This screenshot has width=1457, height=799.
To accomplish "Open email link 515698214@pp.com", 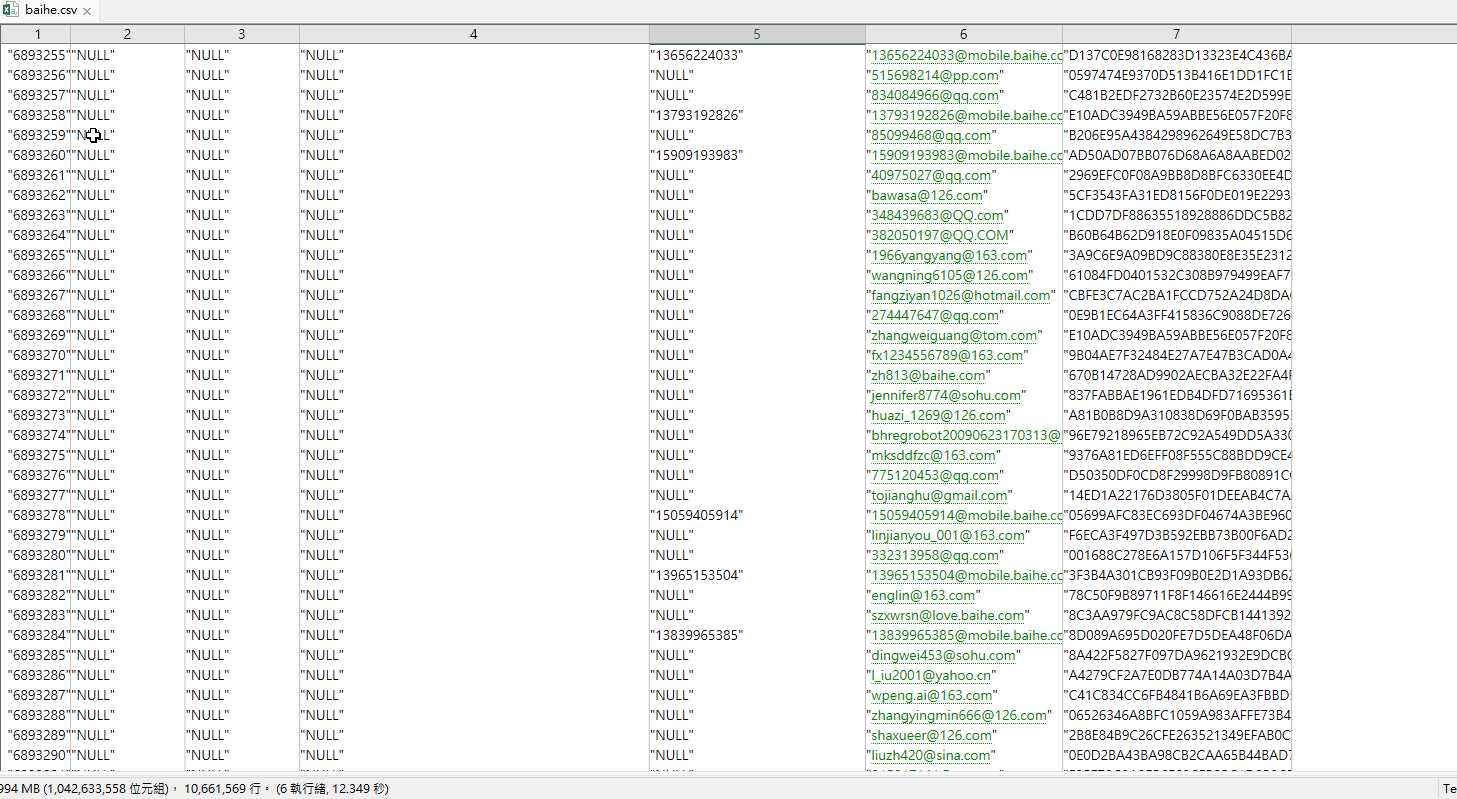I will point(935,76).
